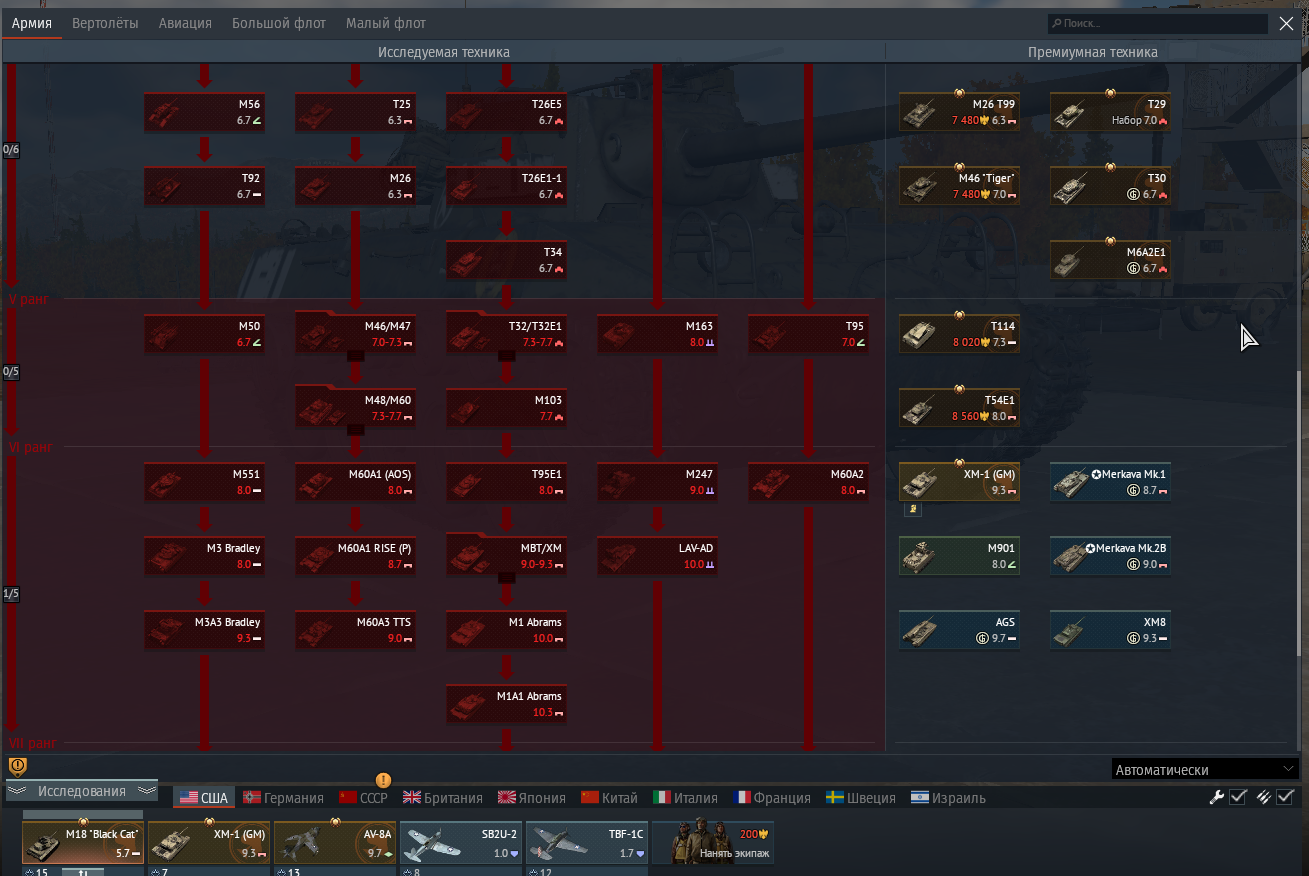Viewport: 1309px width, 876px height.
Task: Choose the XM8 light tank card
Action: [x=1111, y=630]
